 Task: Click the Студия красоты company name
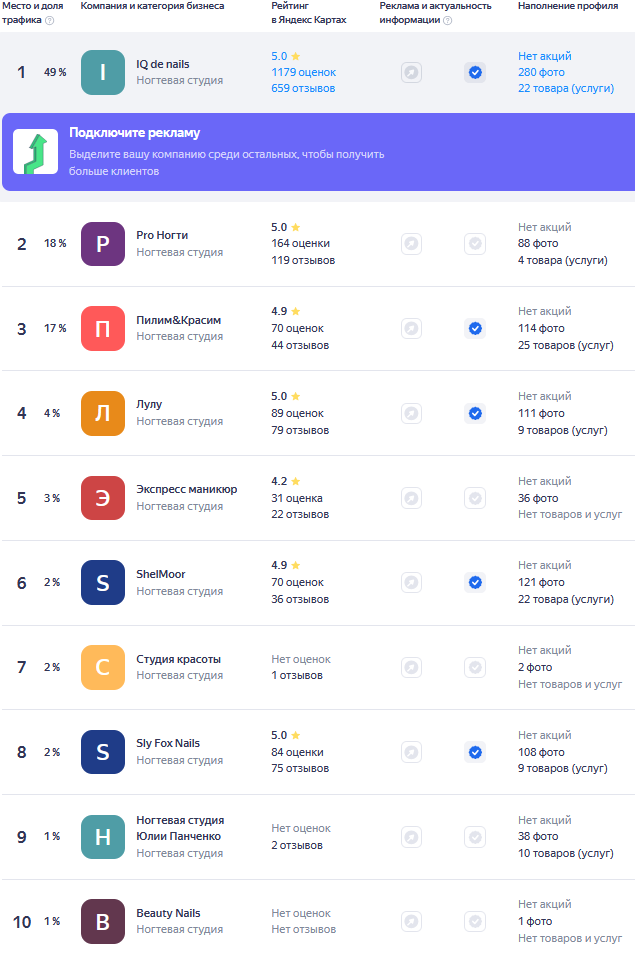pyautogui.click(x=178, y=659)
